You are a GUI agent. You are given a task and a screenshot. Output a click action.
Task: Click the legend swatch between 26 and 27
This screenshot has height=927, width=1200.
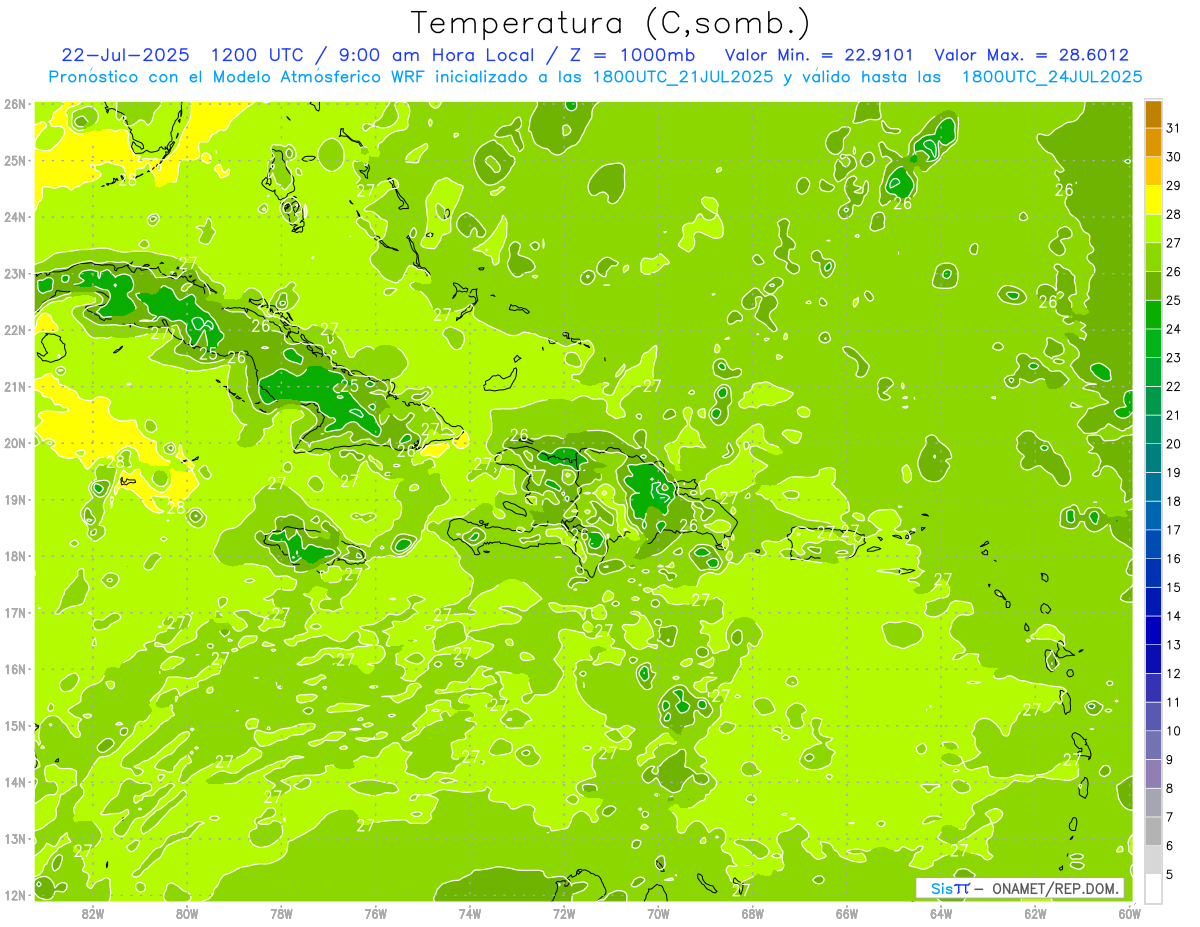point(1153,258)
